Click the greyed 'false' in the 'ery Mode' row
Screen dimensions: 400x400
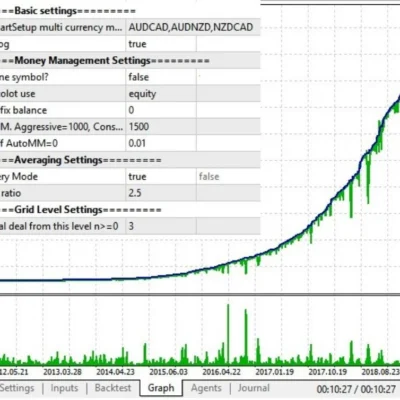click(209, 177)
